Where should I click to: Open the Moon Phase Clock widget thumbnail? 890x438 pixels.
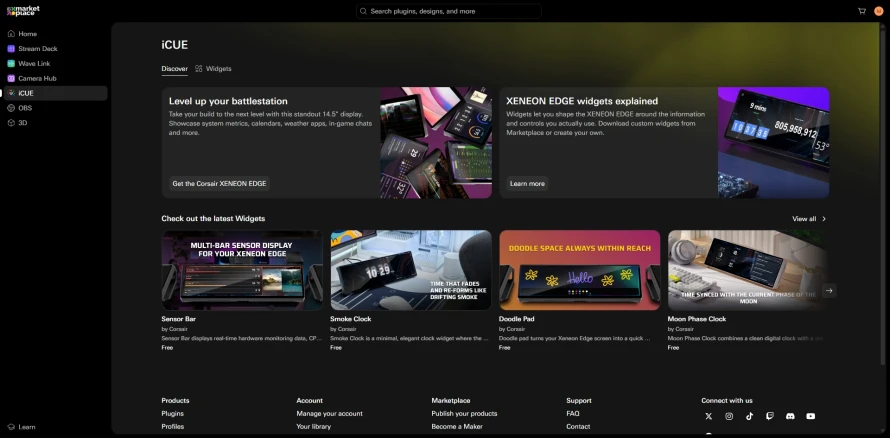pos(747,270)
